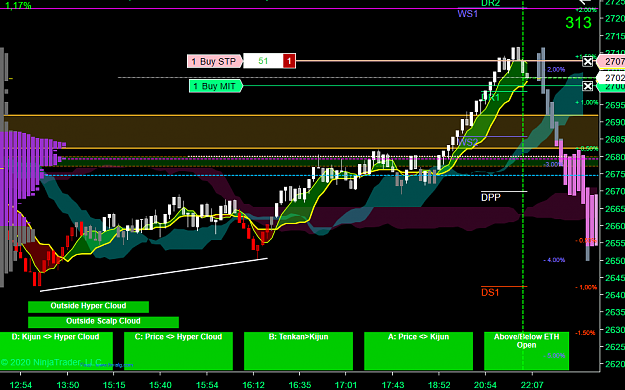This screenshot has width=625, height=390.
Task: Click the DR2 level label
Action: tap(490, 3)
